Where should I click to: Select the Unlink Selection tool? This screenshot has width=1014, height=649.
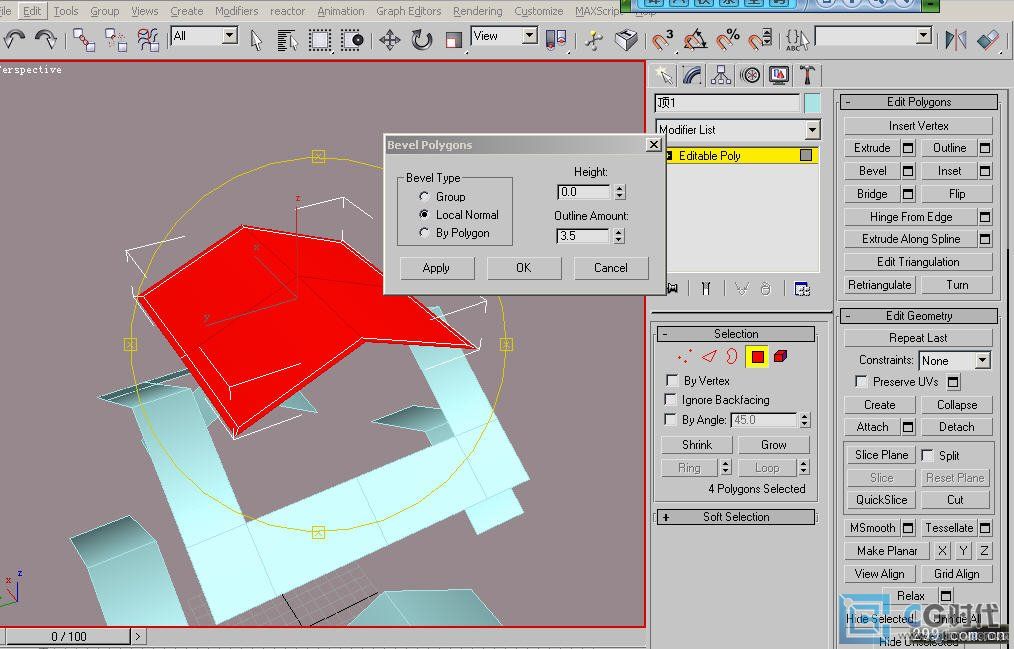pyautogui.click(x=116, y=40)
